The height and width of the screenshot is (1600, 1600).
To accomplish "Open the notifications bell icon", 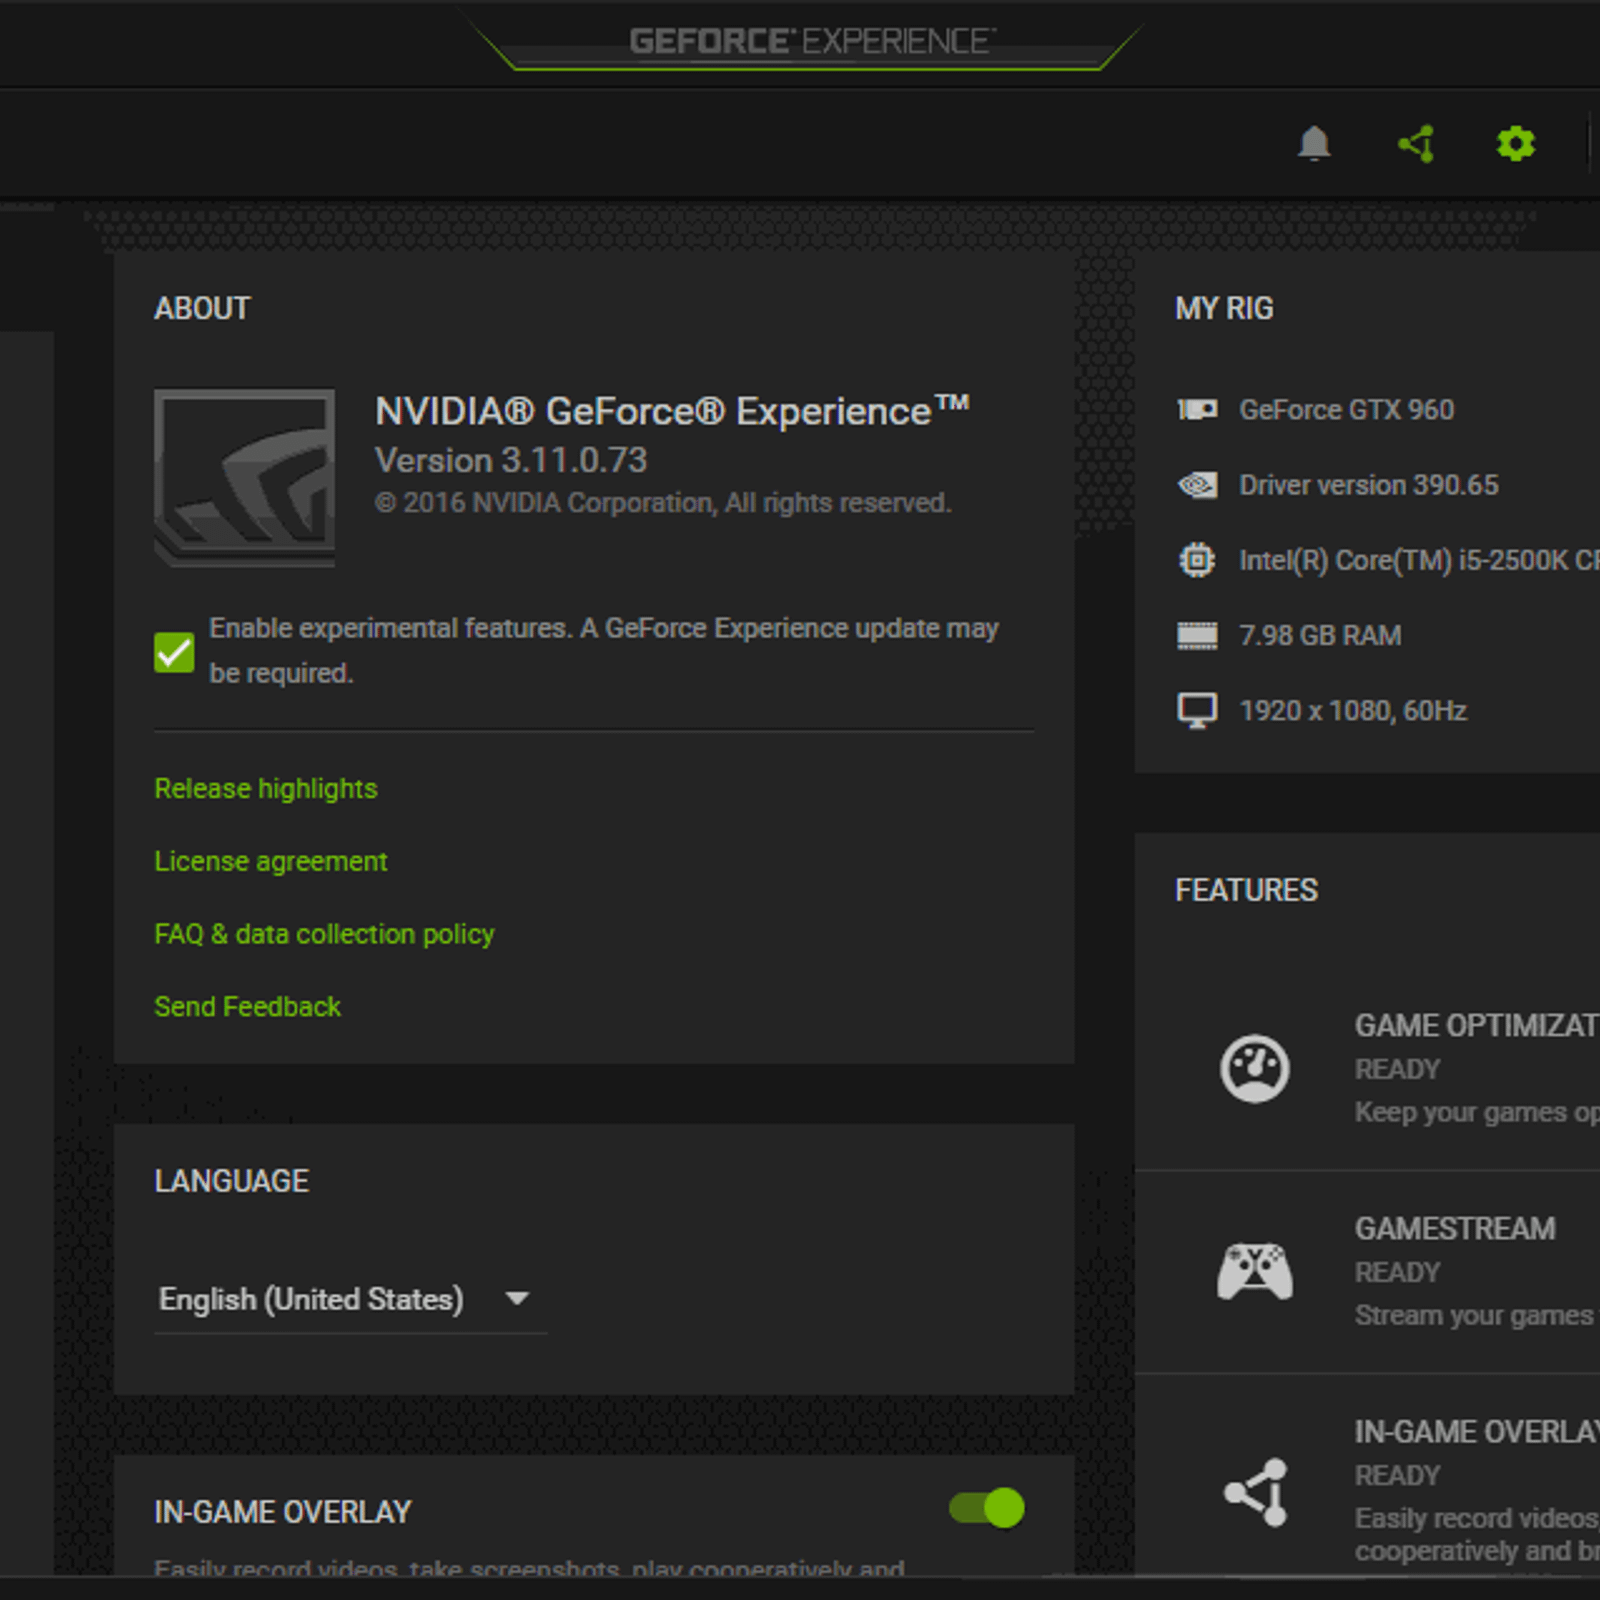I will (1314, 144).
